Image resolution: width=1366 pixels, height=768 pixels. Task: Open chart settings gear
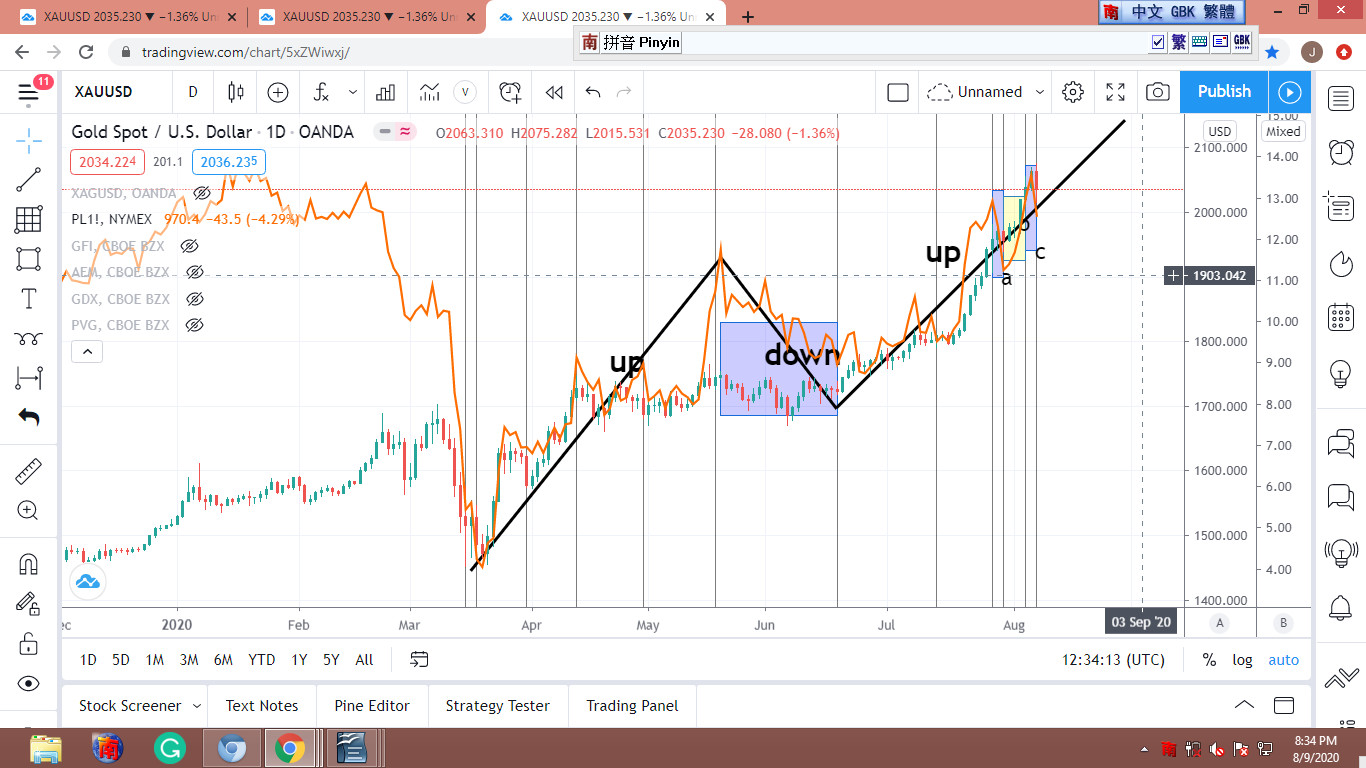coord(1073,92)
